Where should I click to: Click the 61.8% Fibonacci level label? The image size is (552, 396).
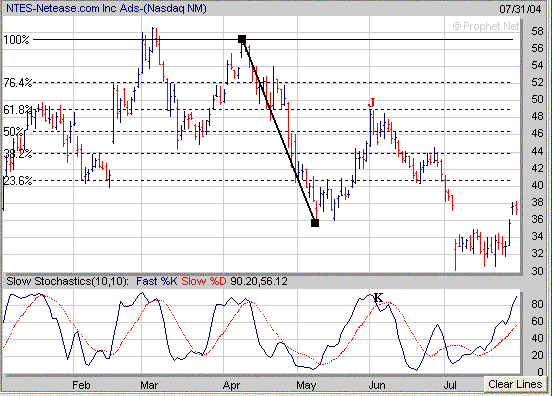pyautogui.click(x=18, y=110)
